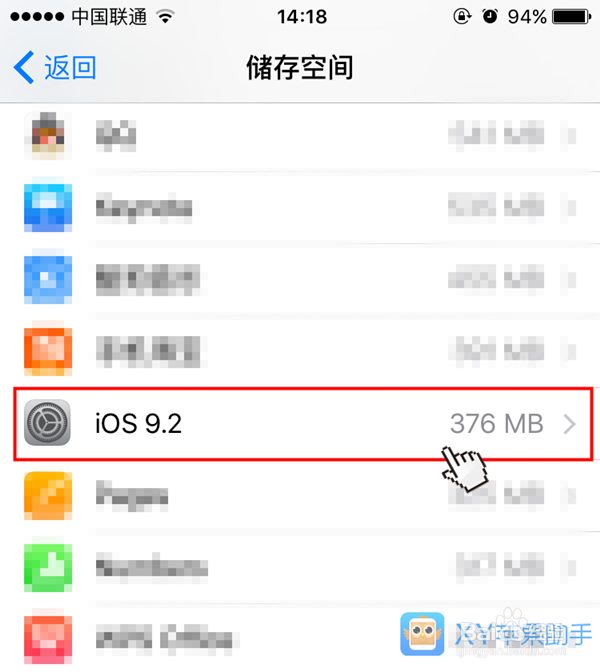
Task: Tap the pixelated avatar icon in first row
Action: pyautogui.click(x=48, y=136)
